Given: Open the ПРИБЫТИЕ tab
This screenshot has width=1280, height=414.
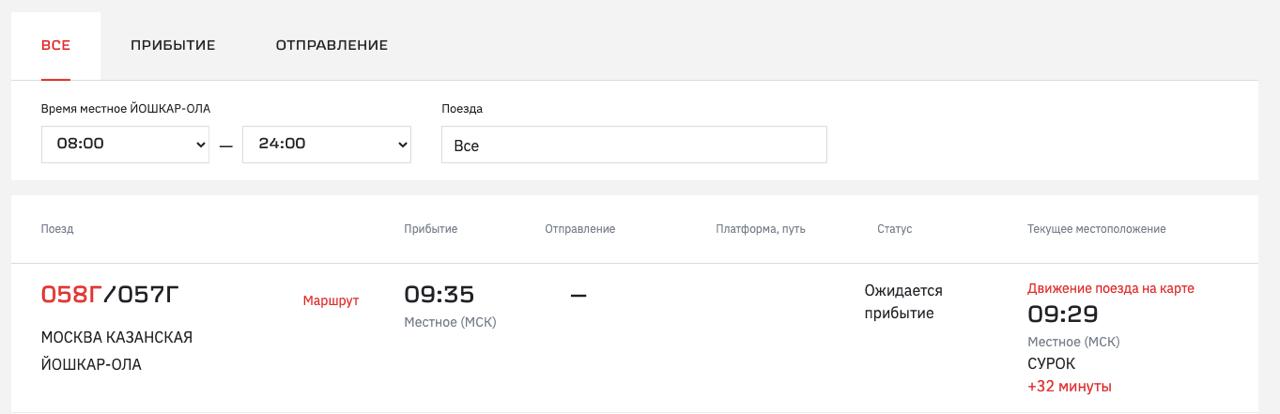Looking at the screenshot, I should coord(173,45).
